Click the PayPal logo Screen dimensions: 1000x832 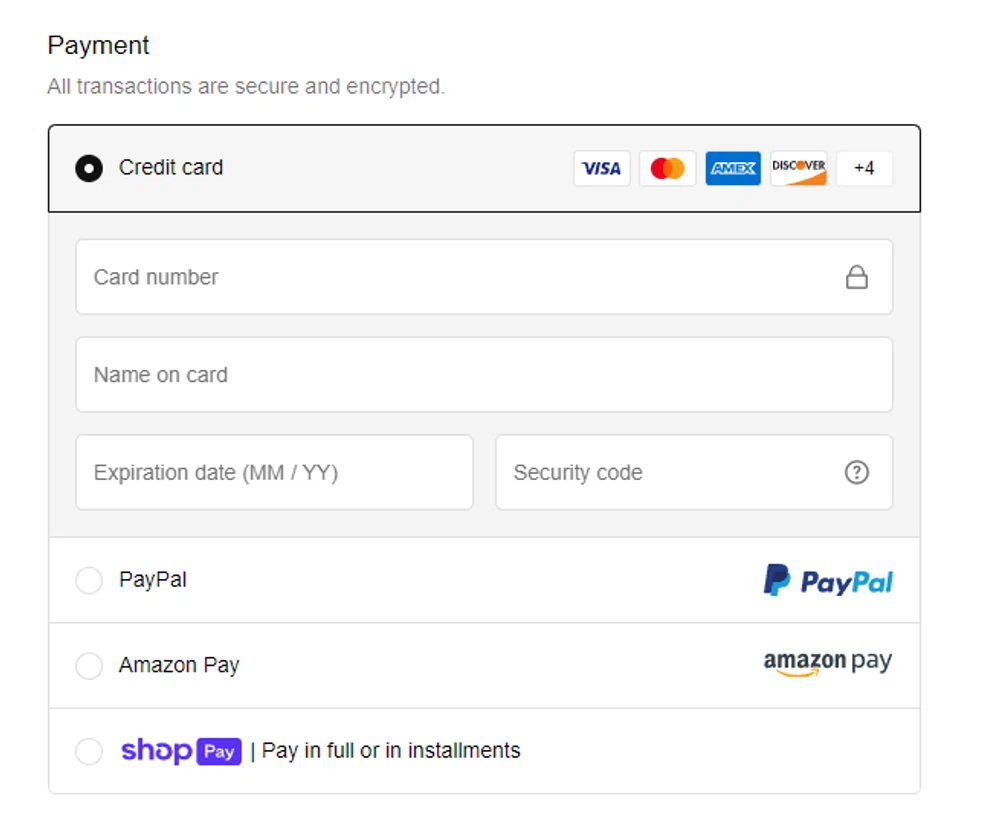pyautogui.click(x=828, y=580)
